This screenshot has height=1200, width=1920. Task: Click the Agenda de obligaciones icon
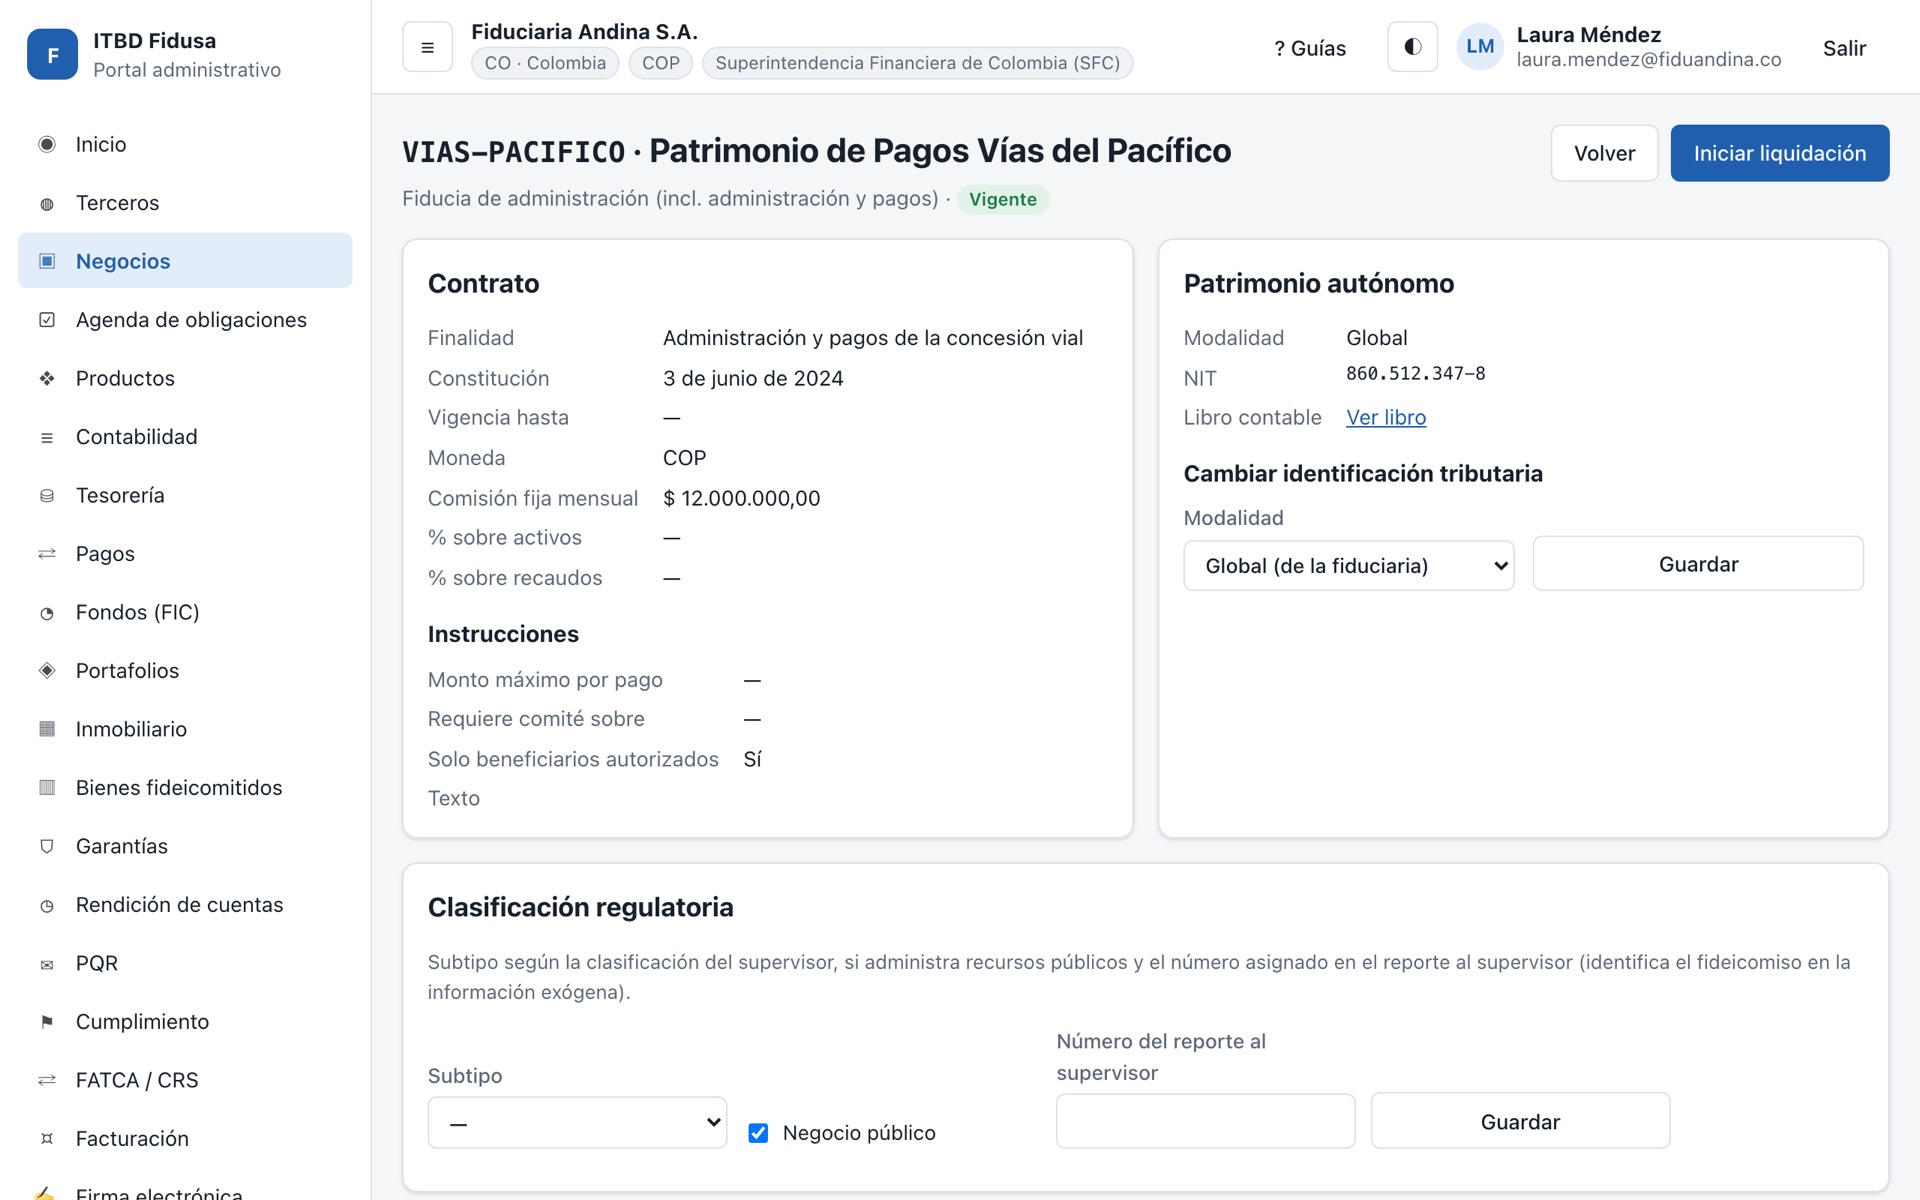pyautogui.click(x=47, y=320)
